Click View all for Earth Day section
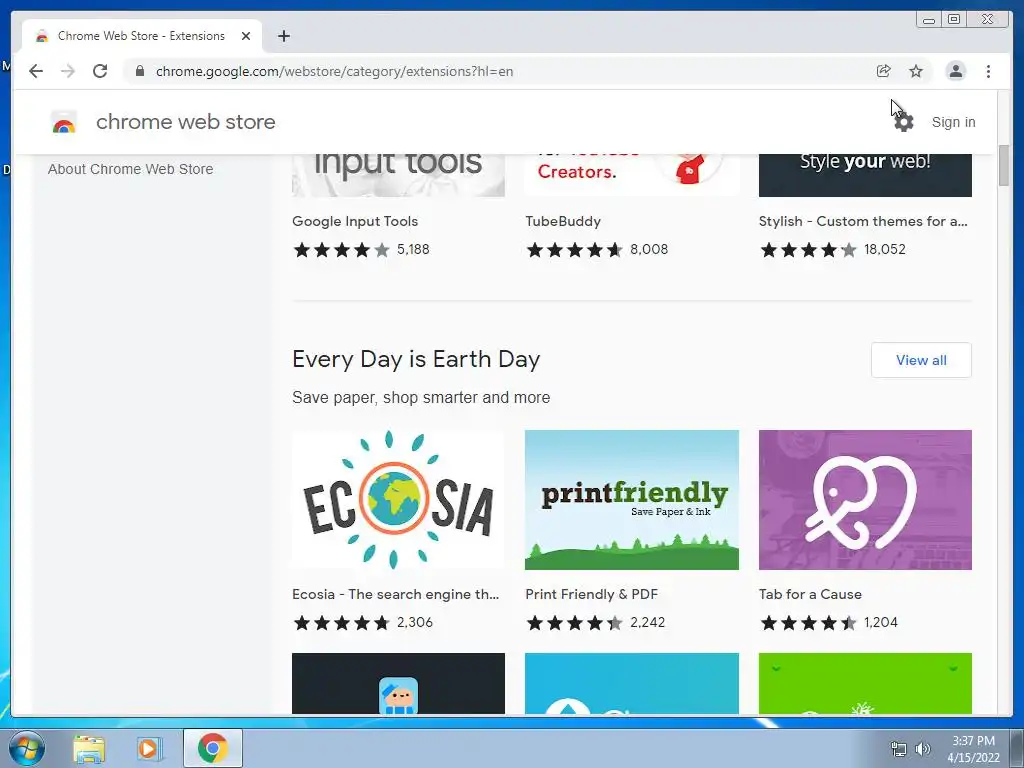This screenshot has width=1024, height=768. 921,360
